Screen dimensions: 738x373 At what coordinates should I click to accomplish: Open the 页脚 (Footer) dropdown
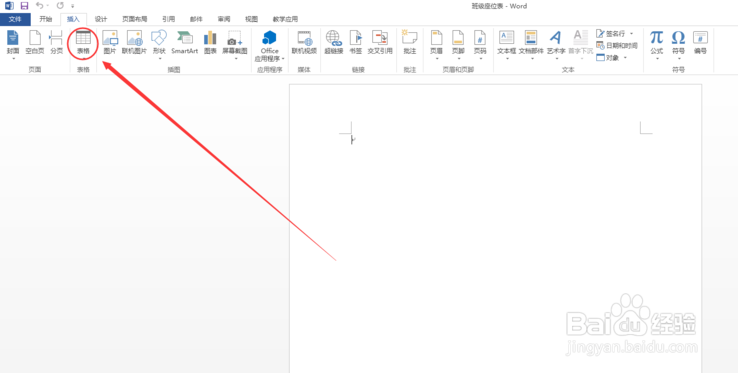tap(458, 45)
